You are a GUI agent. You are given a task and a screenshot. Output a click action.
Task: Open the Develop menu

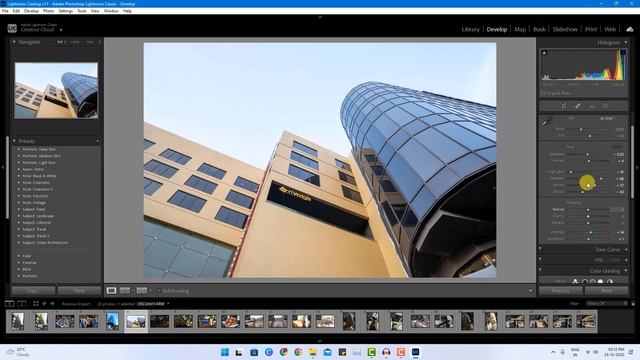click(31, 11)
